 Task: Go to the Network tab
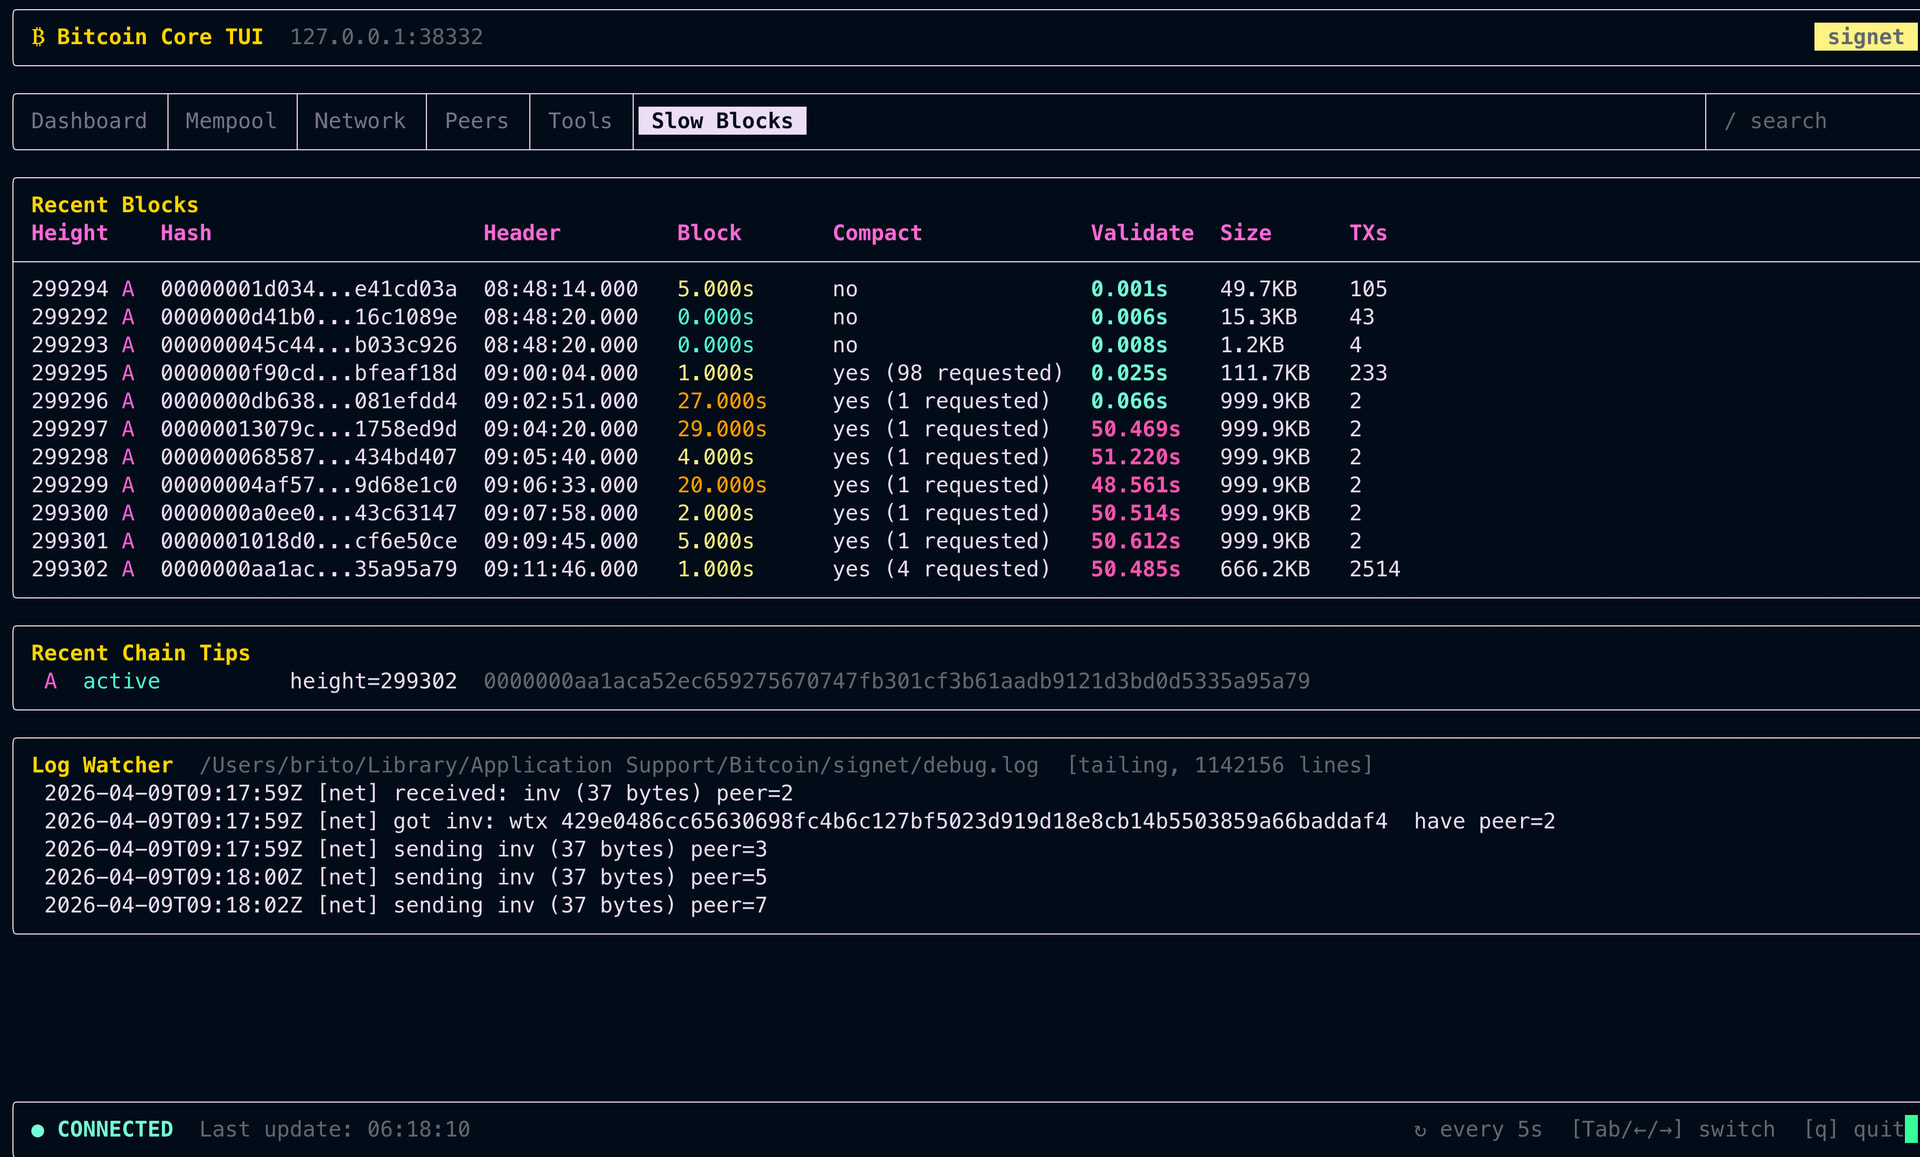click(x=360, y=121)
